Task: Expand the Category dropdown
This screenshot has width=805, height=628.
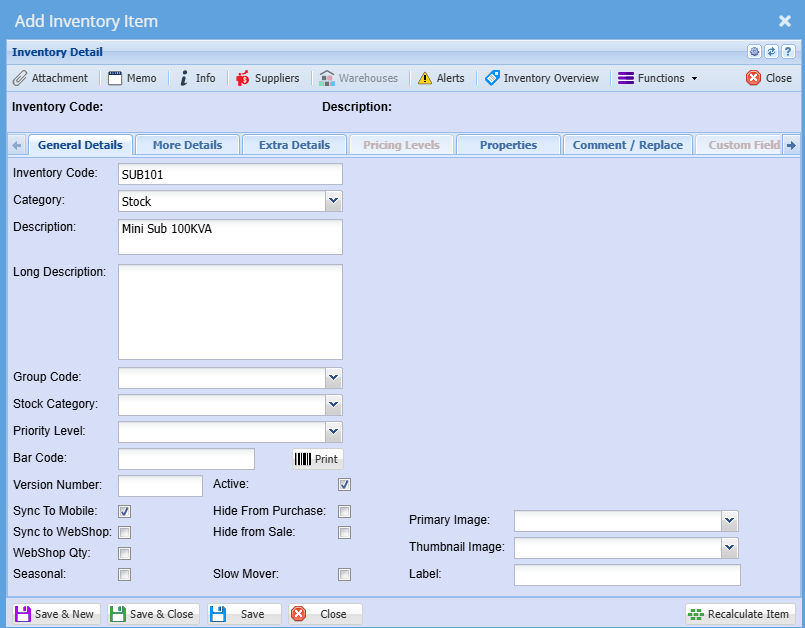Action: pyautogui.click(x=333, y=202)
